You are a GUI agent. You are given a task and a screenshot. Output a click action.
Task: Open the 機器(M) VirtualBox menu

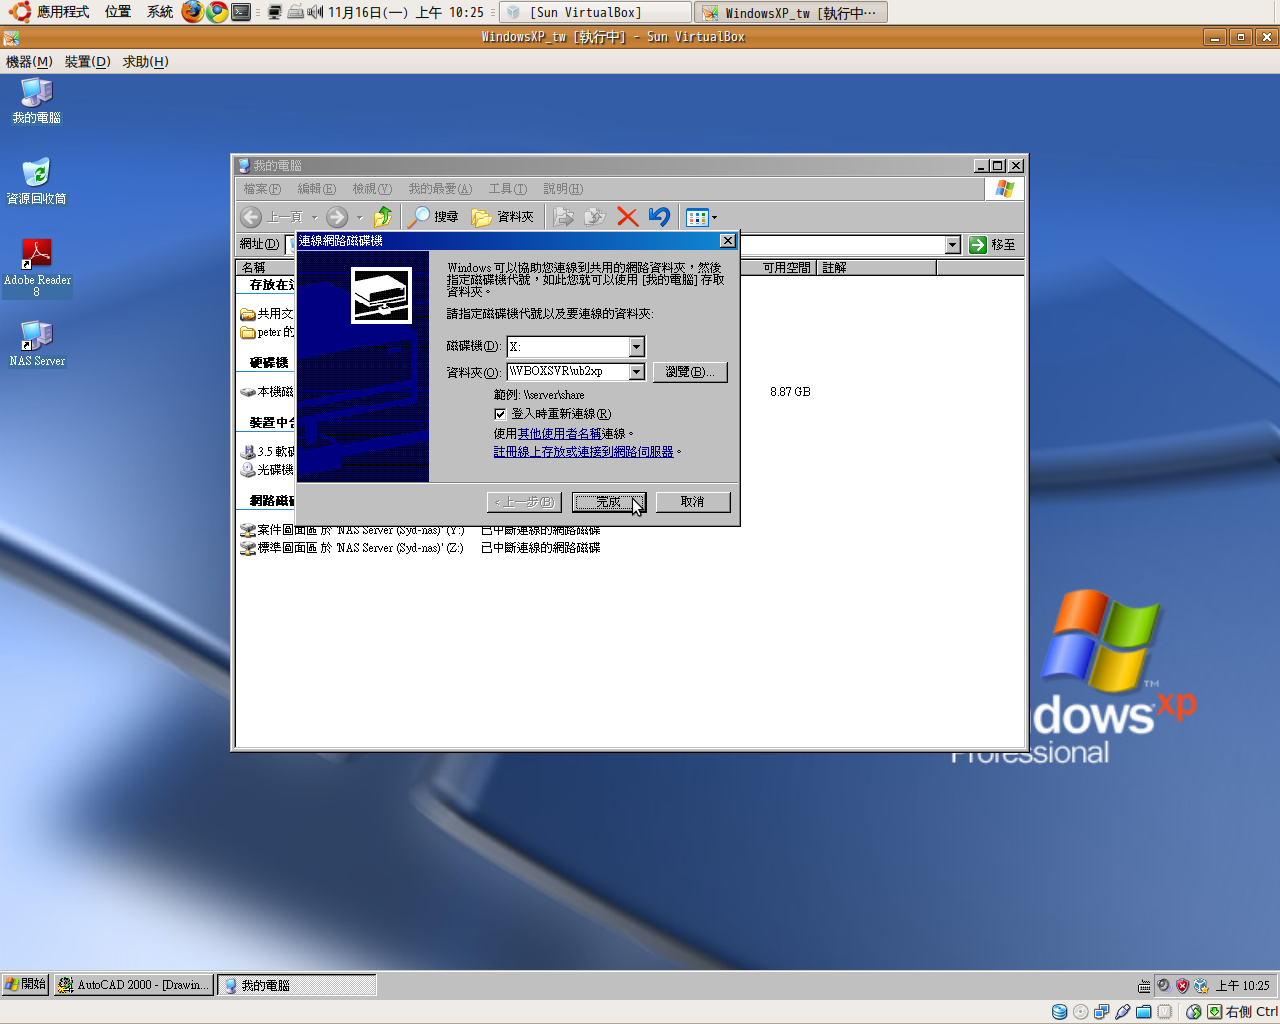tap(29, 61)
